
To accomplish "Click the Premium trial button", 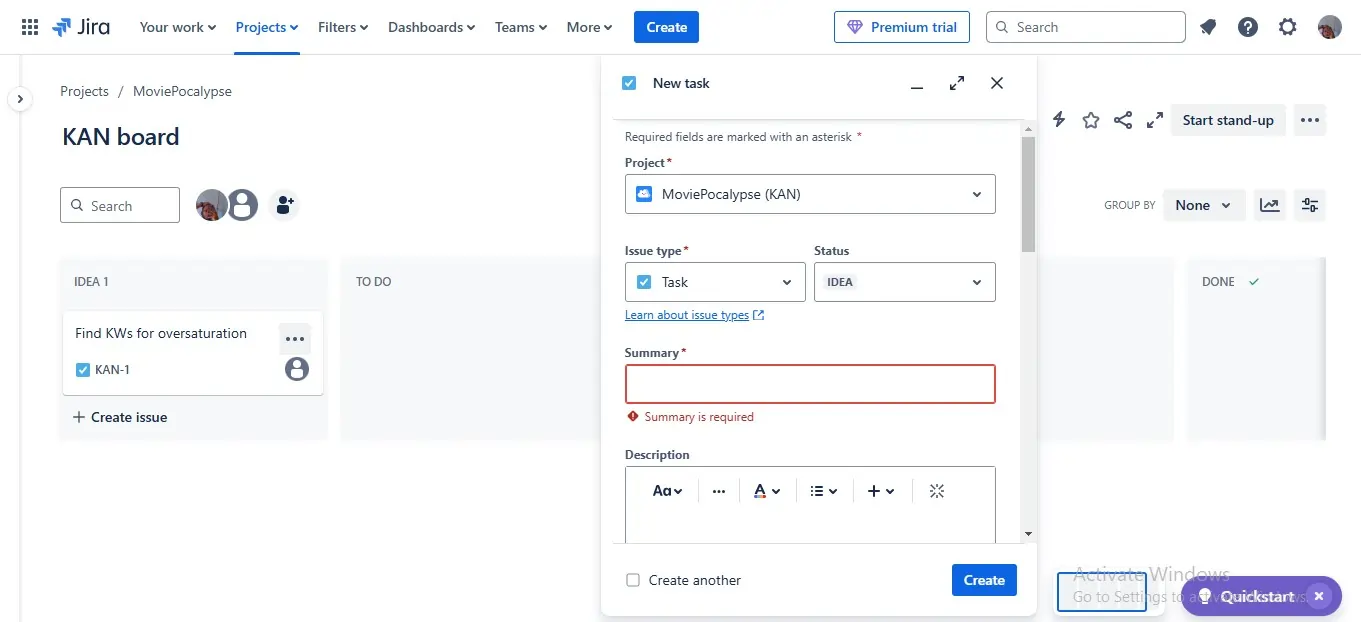I will pyautogui.click(x=902, y=27).
